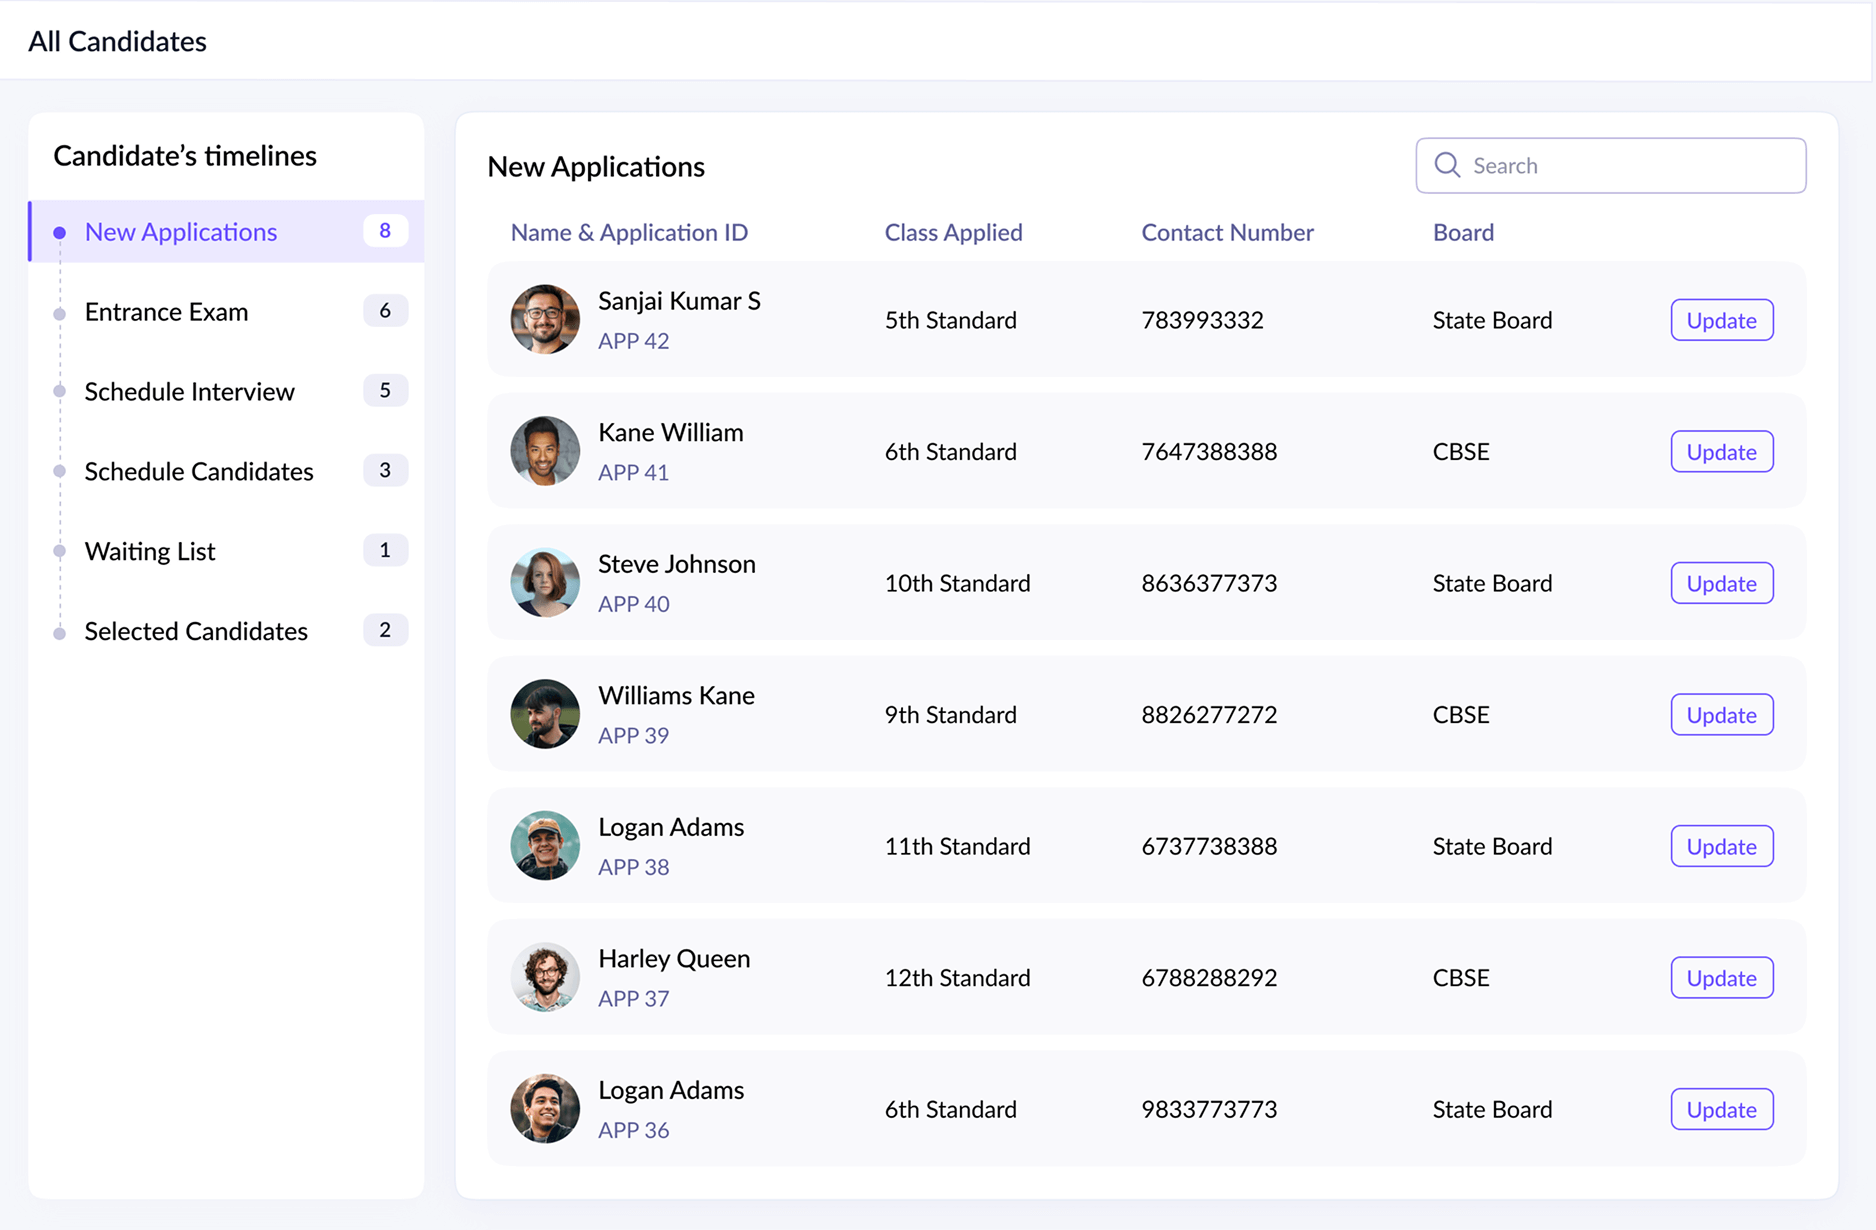Update Harley Queen's application
Viewport: 1876px width, 1230px height.
click(1721, 977)
